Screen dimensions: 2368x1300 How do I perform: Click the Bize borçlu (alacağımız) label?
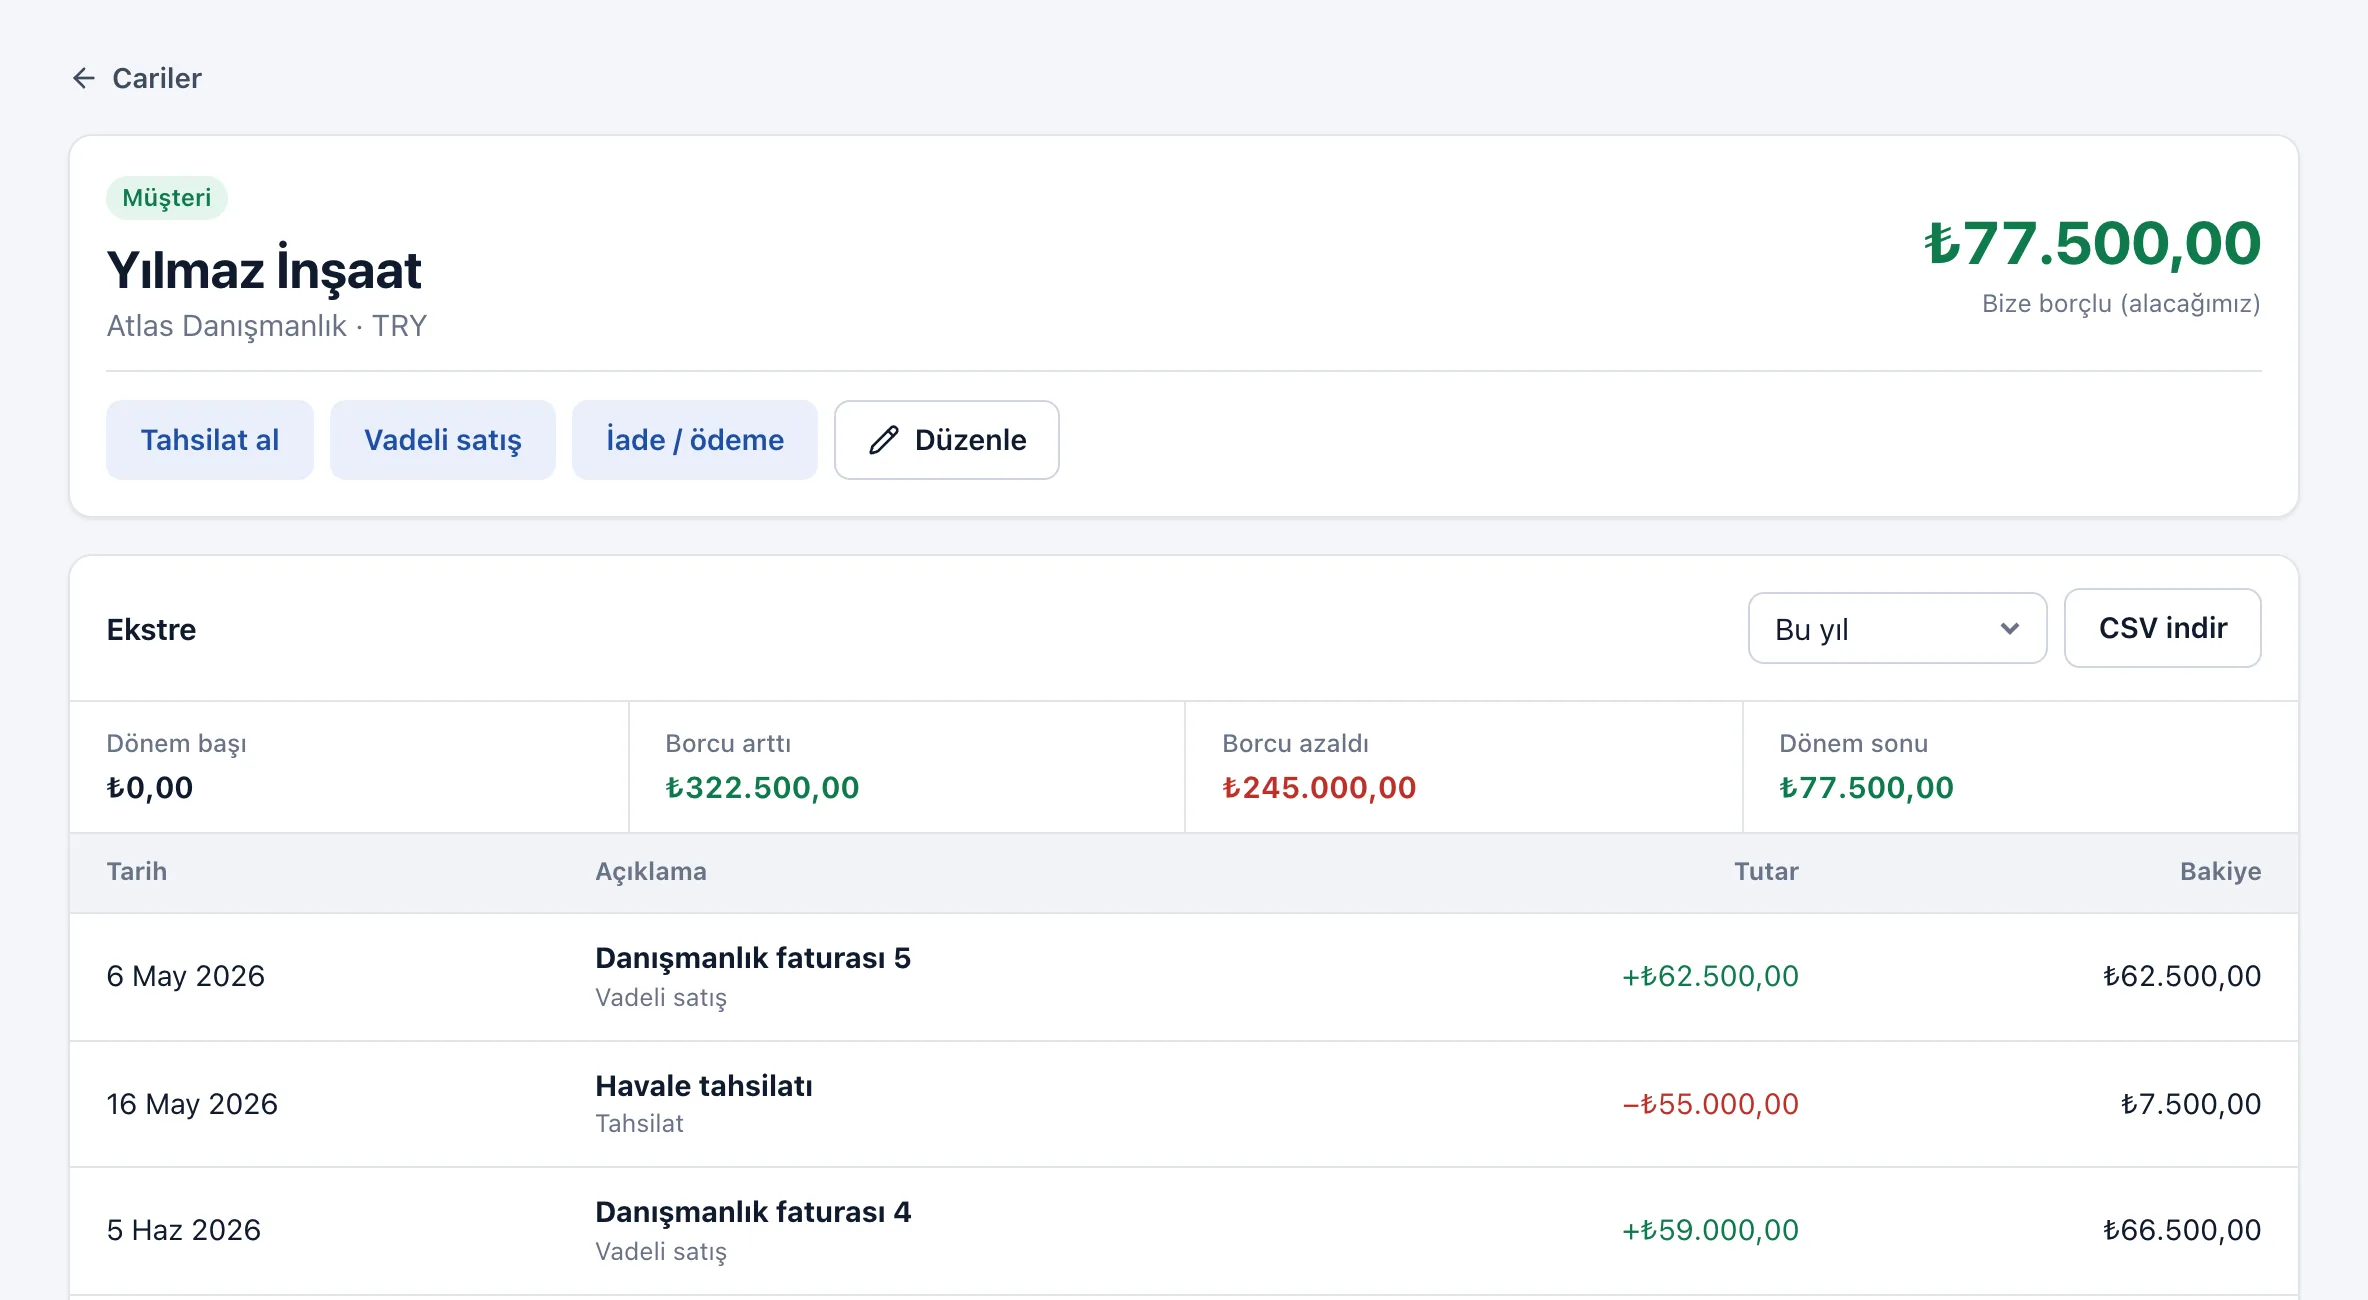click(2121, 304)
